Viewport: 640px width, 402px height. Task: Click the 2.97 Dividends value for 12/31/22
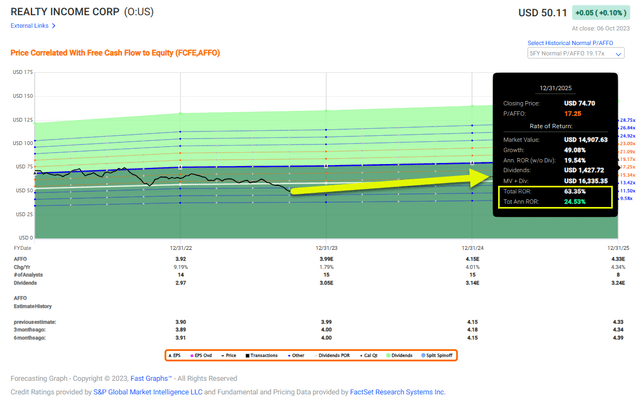181,283
